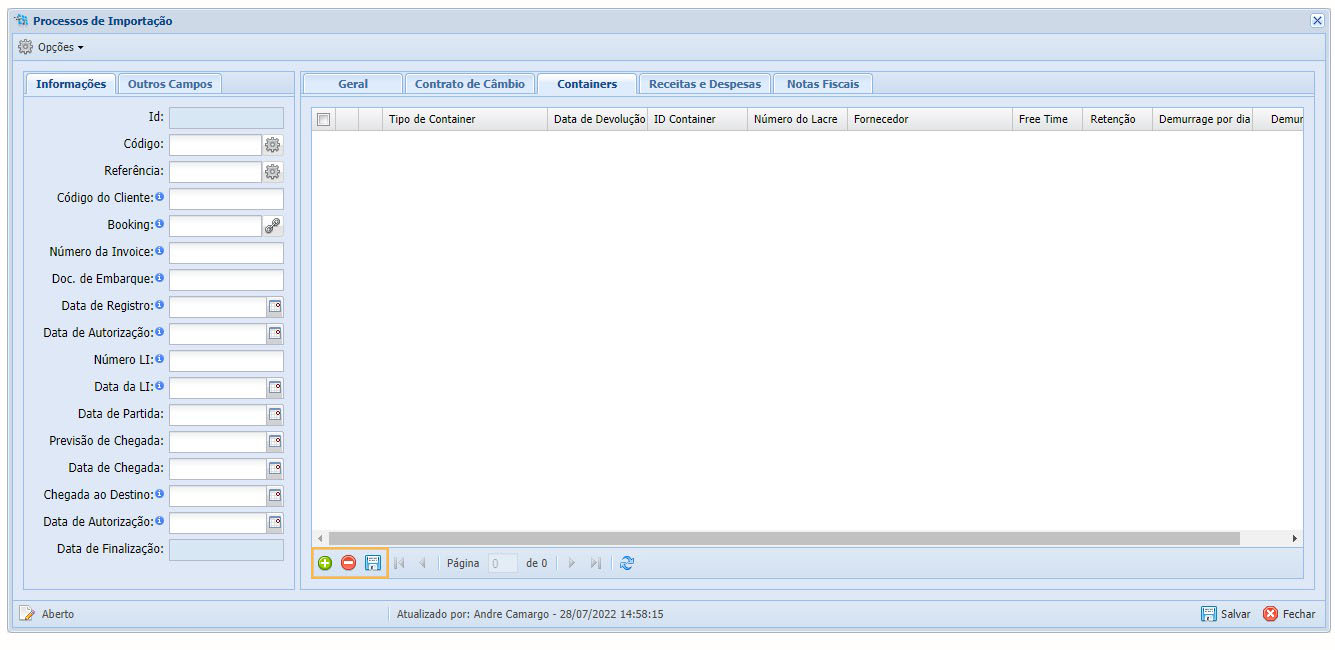The image size is (1335, 650).
Task: Click the red remove container icon
Action: click(x=349, y=563)
